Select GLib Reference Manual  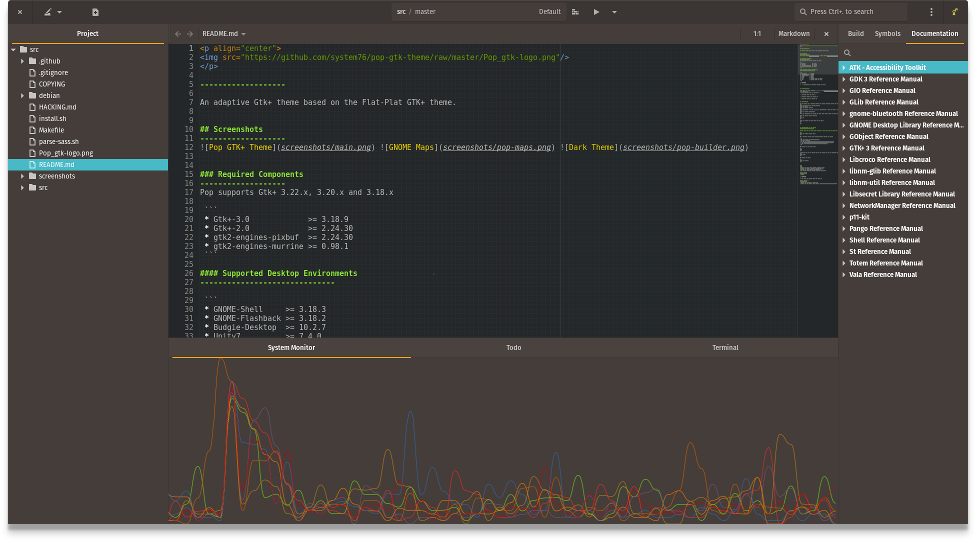click(x=884, y=102)
